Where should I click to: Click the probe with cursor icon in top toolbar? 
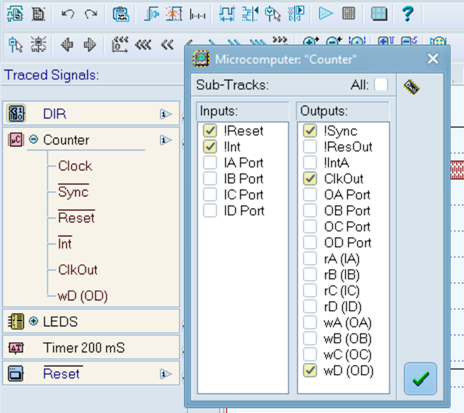273,14
